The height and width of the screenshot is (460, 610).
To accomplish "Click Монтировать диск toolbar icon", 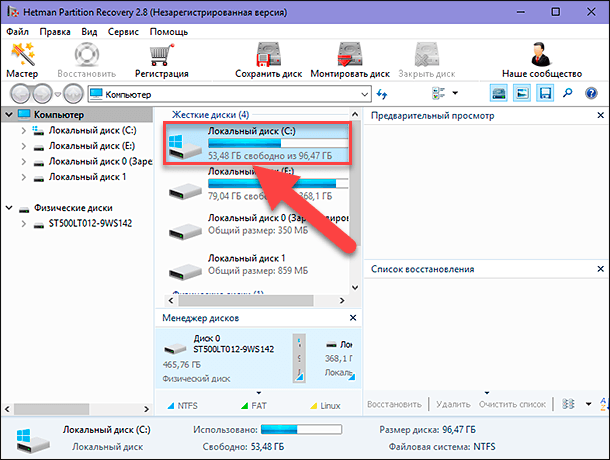I will (x=350, y=54).
